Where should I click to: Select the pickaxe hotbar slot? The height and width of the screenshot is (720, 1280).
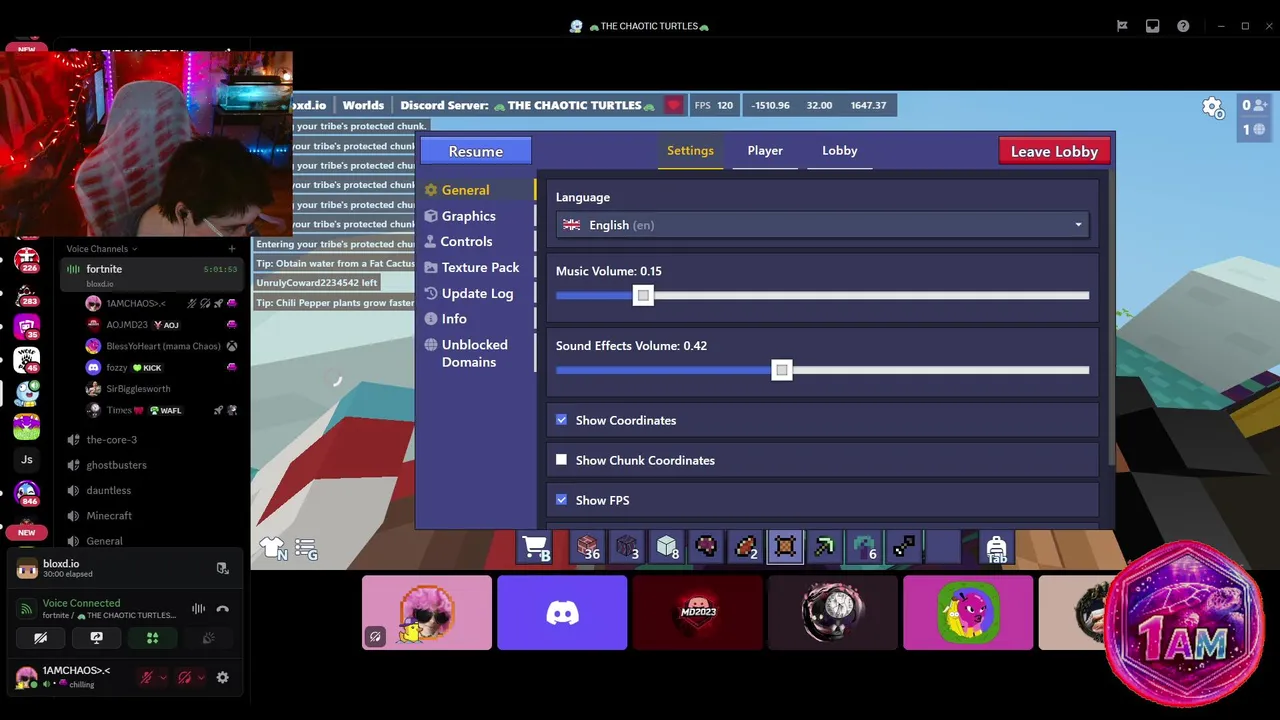click(x=825, y=547)
